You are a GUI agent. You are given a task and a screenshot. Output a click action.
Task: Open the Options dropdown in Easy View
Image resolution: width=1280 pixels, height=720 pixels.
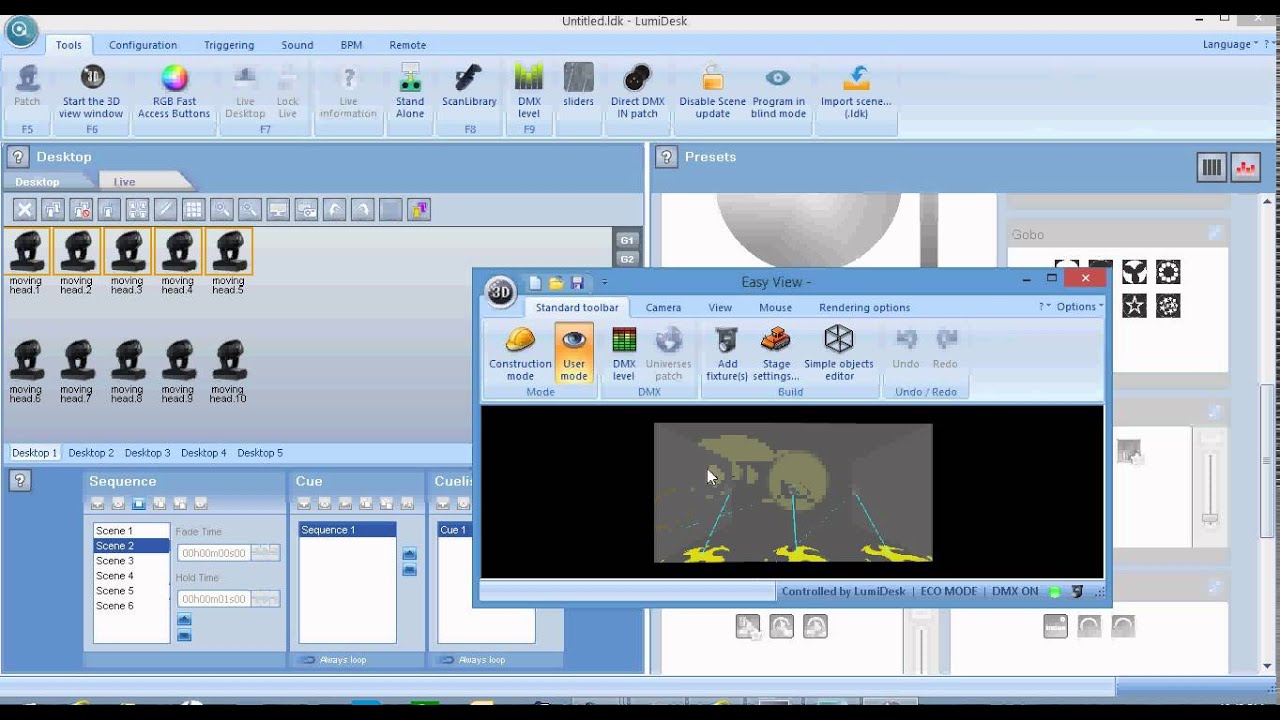pyautogui.click(x=1080, y=307)
